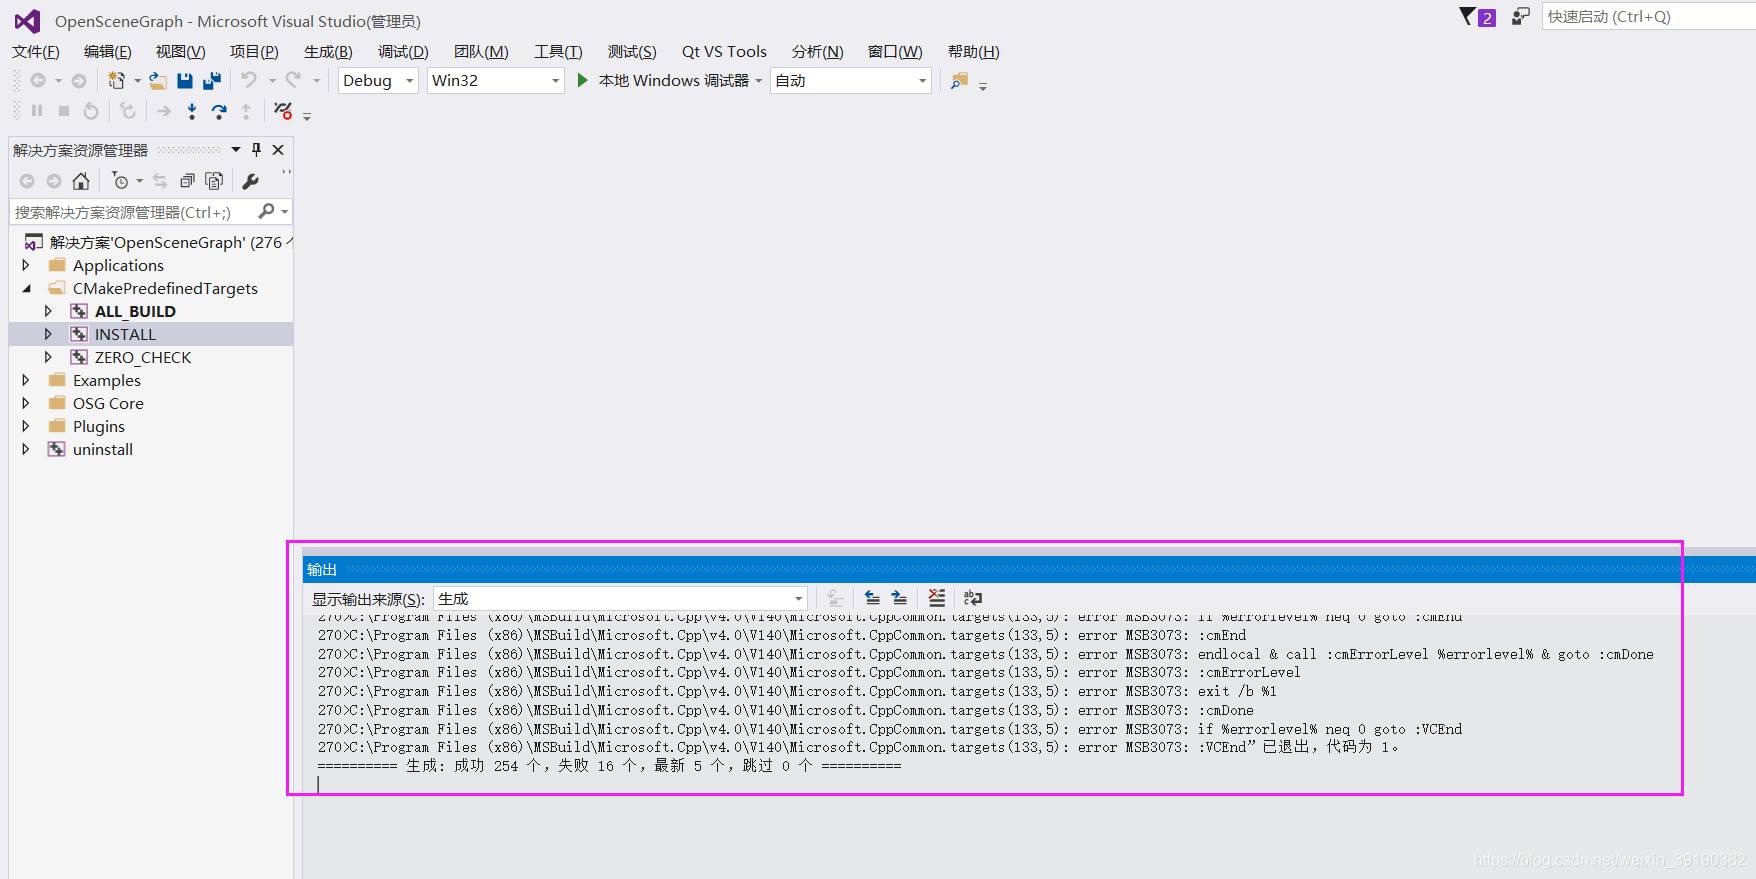Click the notifications flag icon
This screenshot has width=1756, height=879.
[x=1467, y=16]
